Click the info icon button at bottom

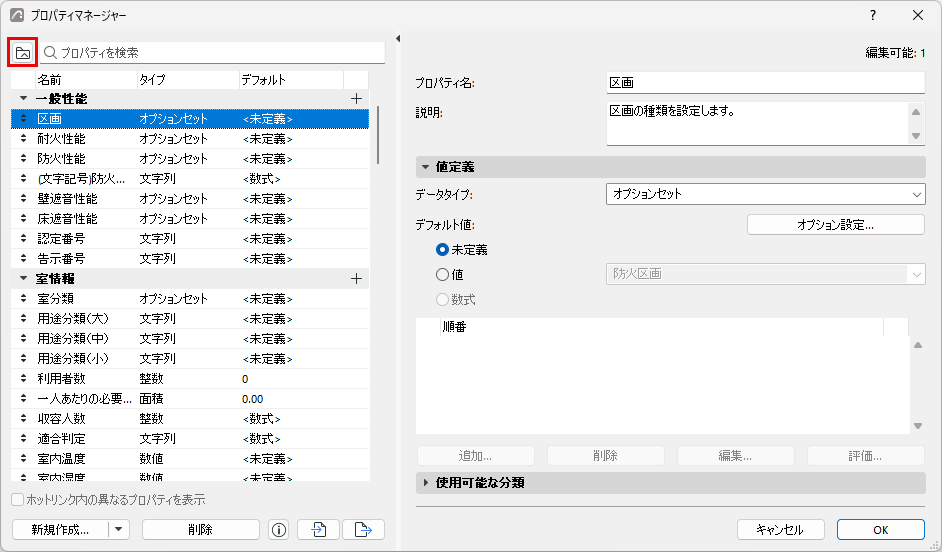pyautogui.click(x=279, y=530)
